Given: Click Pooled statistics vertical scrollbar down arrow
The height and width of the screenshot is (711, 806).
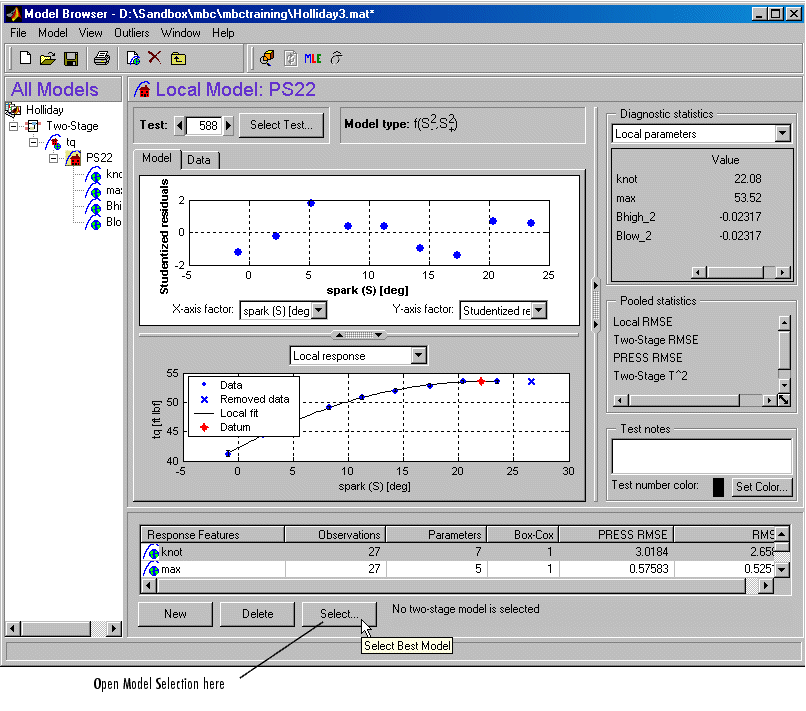Looking at the screenshot, I should pos(784,385).
